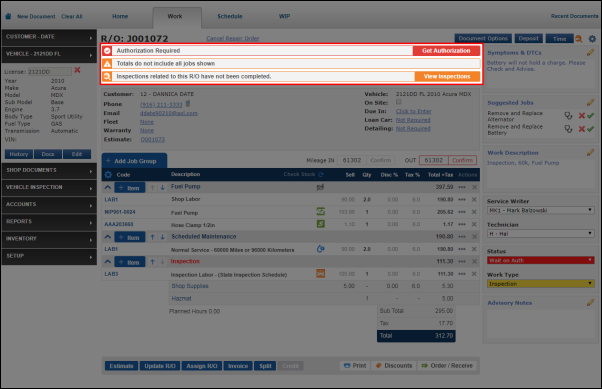Click the home icon beside New Document
This screenshot has height=389, width=602.
8,16
